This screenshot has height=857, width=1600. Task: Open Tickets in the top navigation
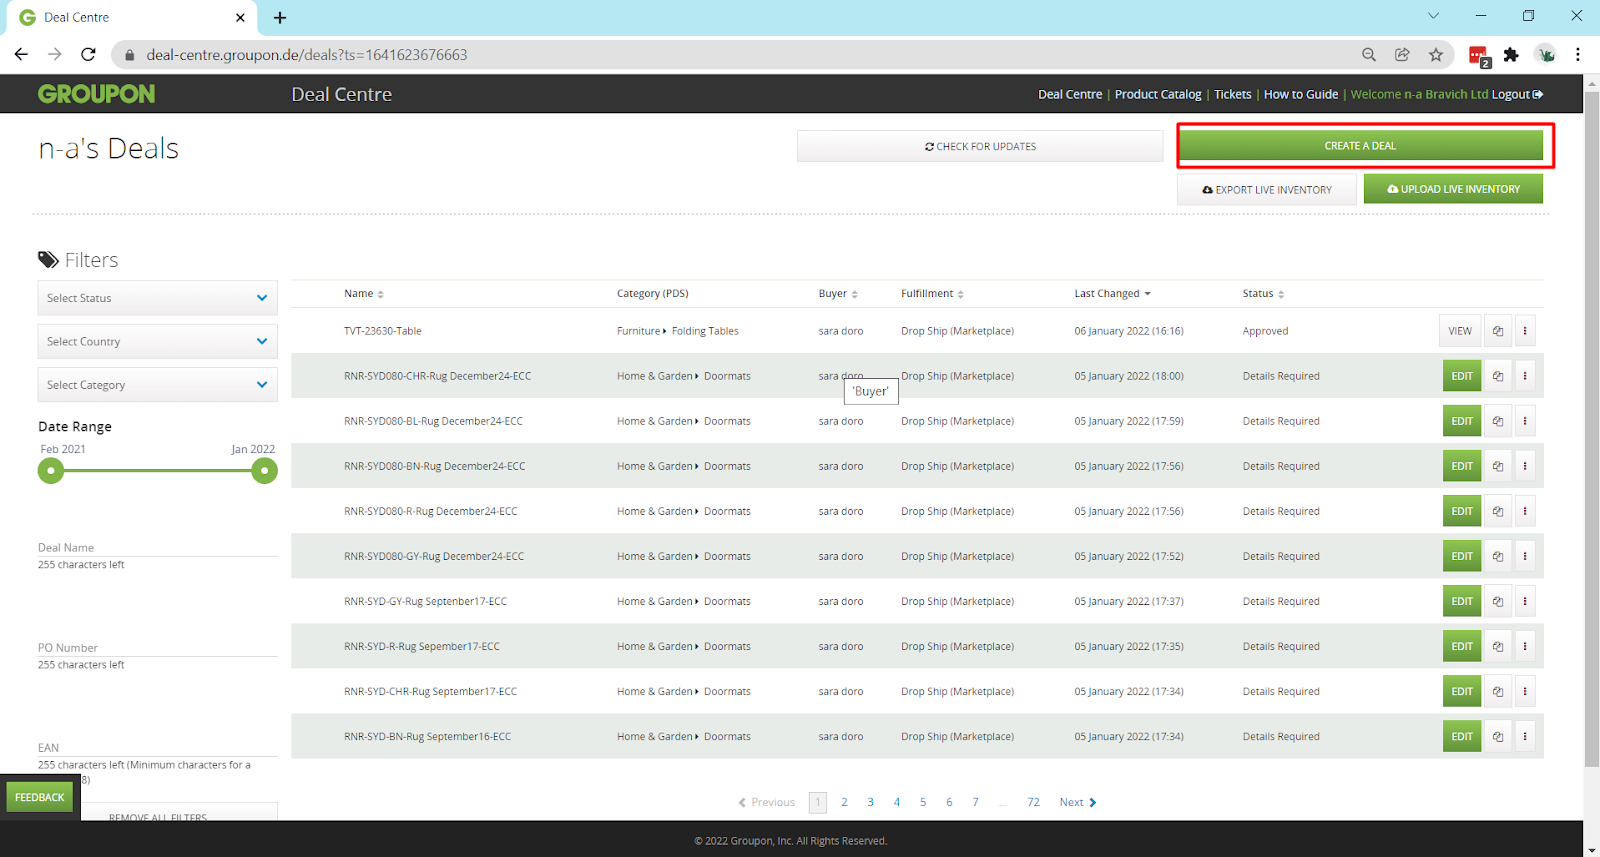[x=1232, y=94]
